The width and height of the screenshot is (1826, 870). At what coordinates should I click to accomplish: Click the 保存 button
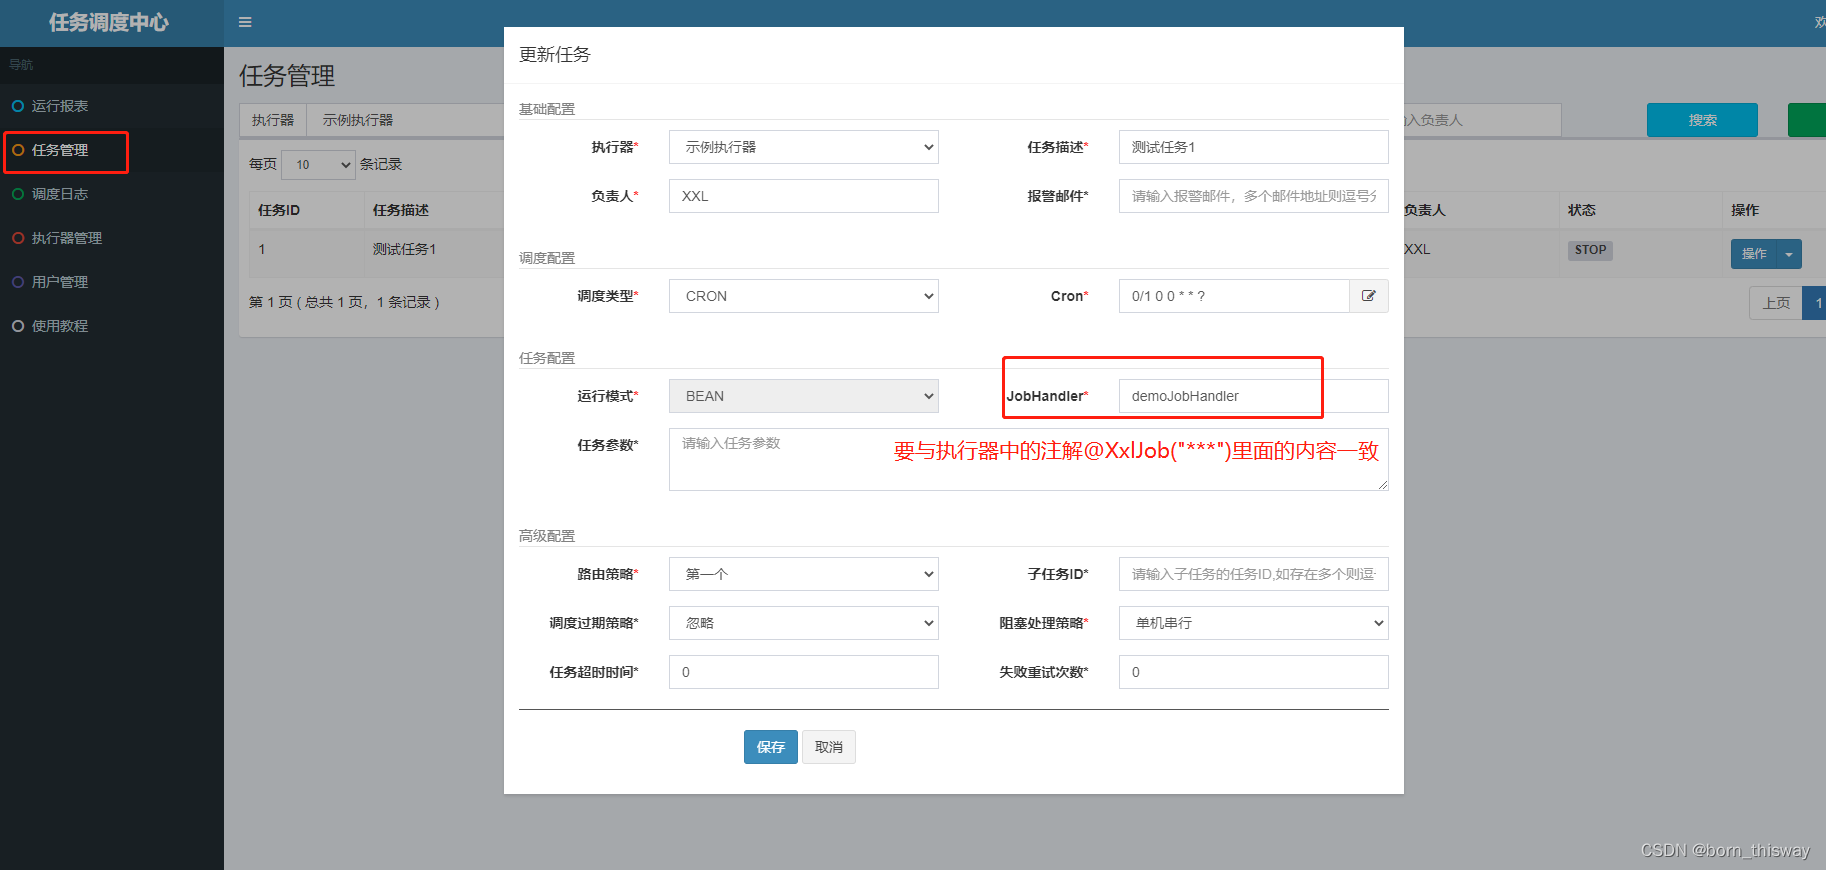click(x=771, y=747)
